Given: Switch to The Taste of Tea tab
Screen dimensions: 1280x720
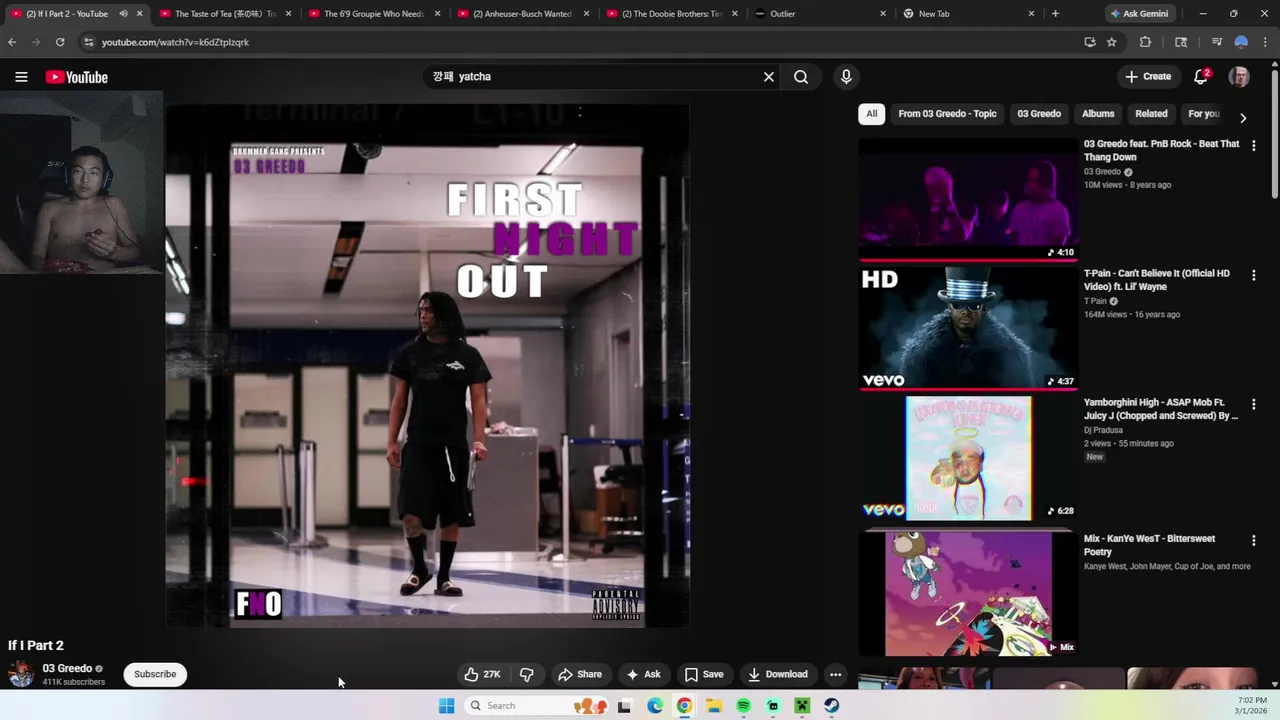Looking at the screenshot, I should 225,14.
